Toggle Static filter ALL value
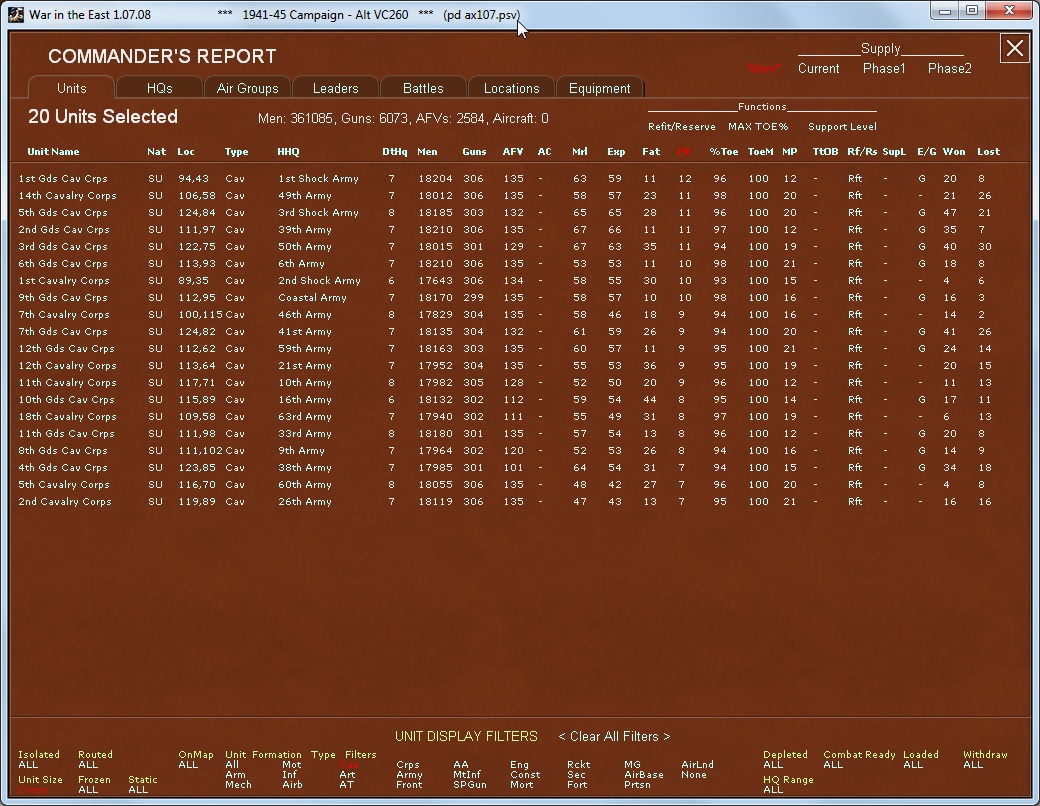The width and height of the screenshot is (1040, 806). pyautogui.click(x=138, y=789)
